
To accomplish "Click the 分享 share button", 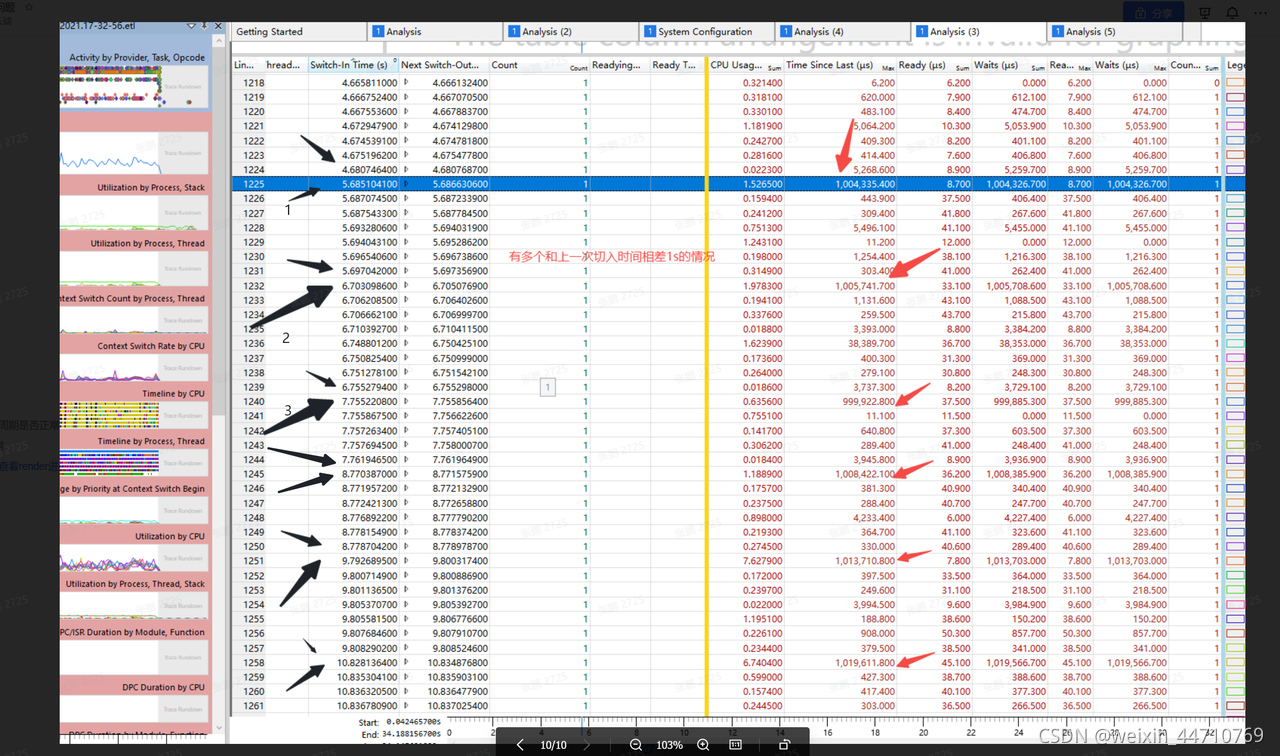I will coord(1154,13).
